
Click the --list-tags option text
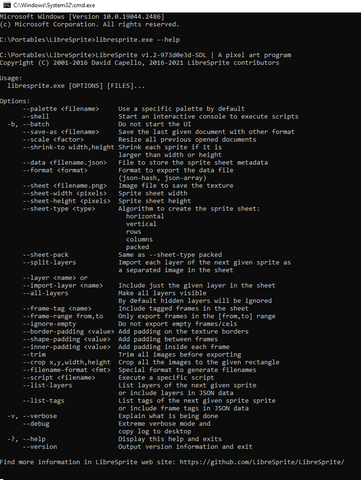click(44, 401)
